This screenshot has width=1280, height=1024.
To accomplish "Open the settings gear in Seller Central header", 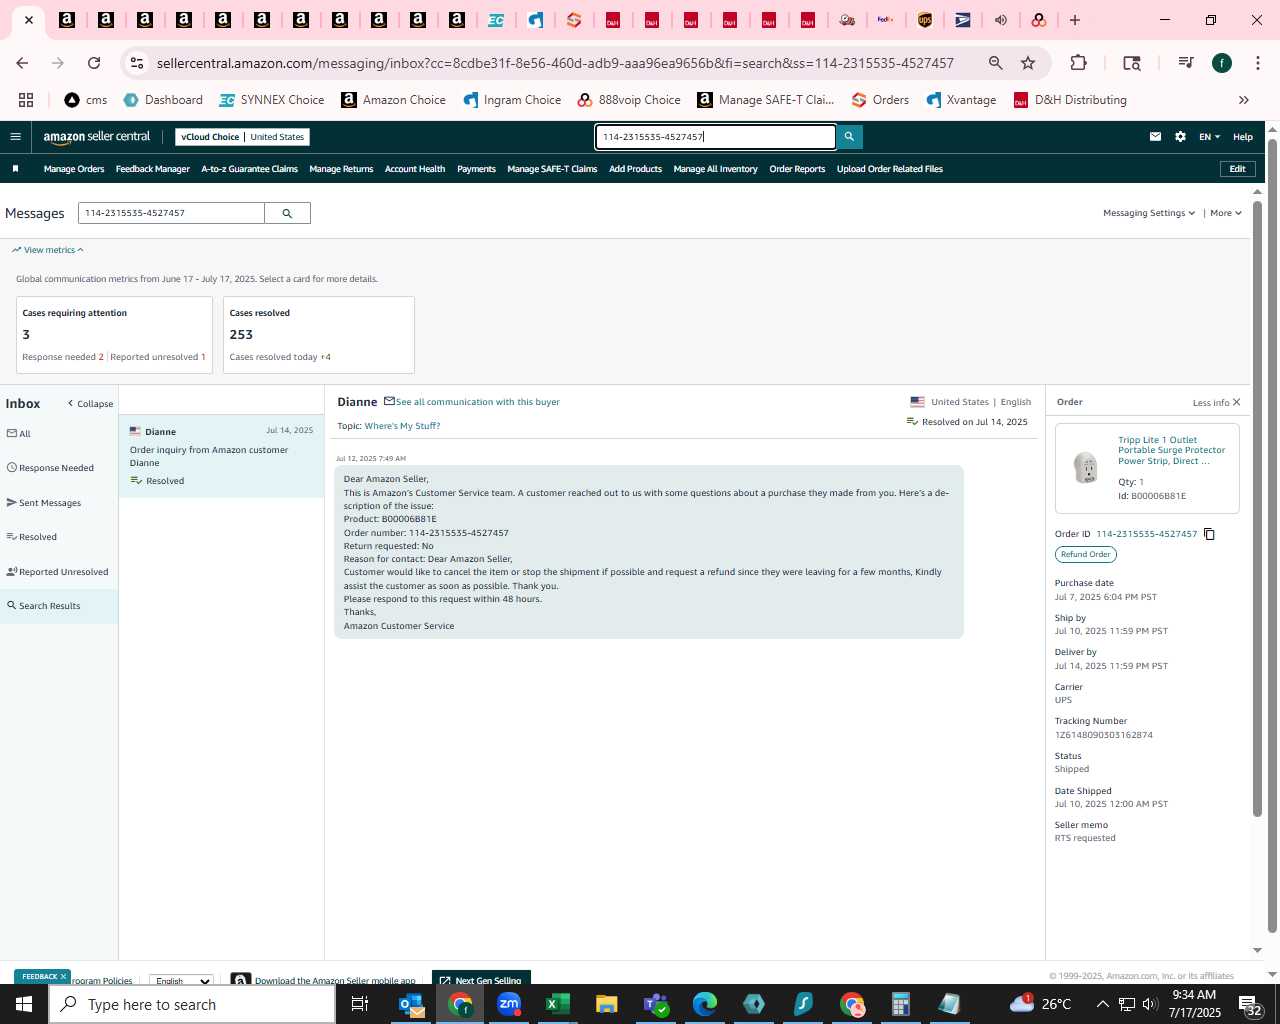I will (1180, 137).
